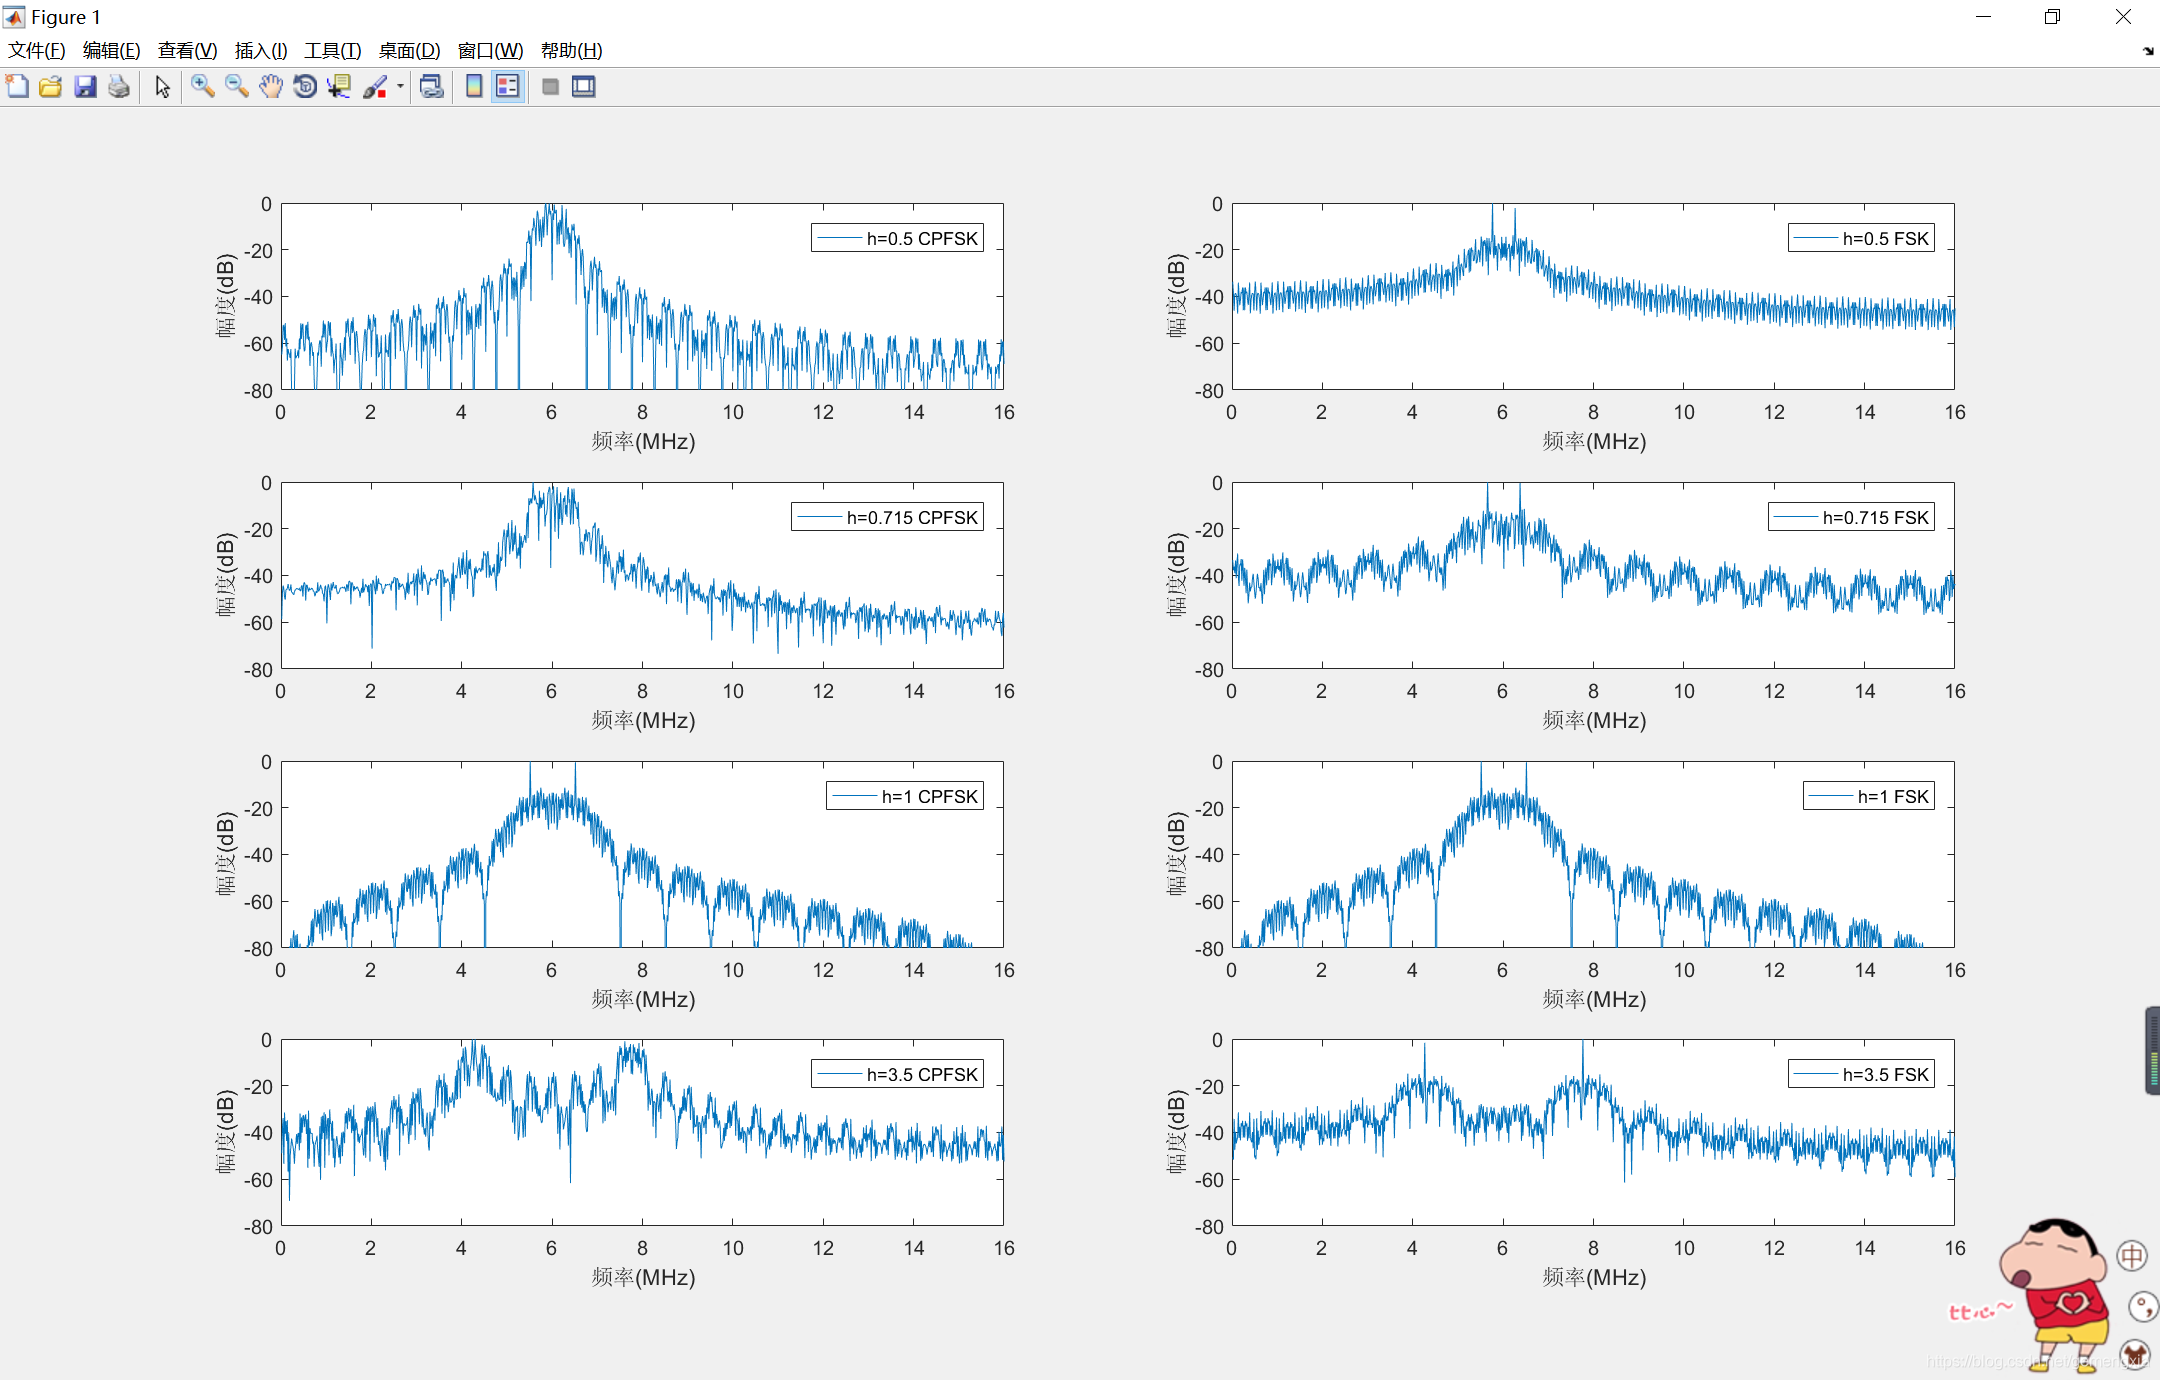Toggle the Insert Colorbar button

coord(474,87)
